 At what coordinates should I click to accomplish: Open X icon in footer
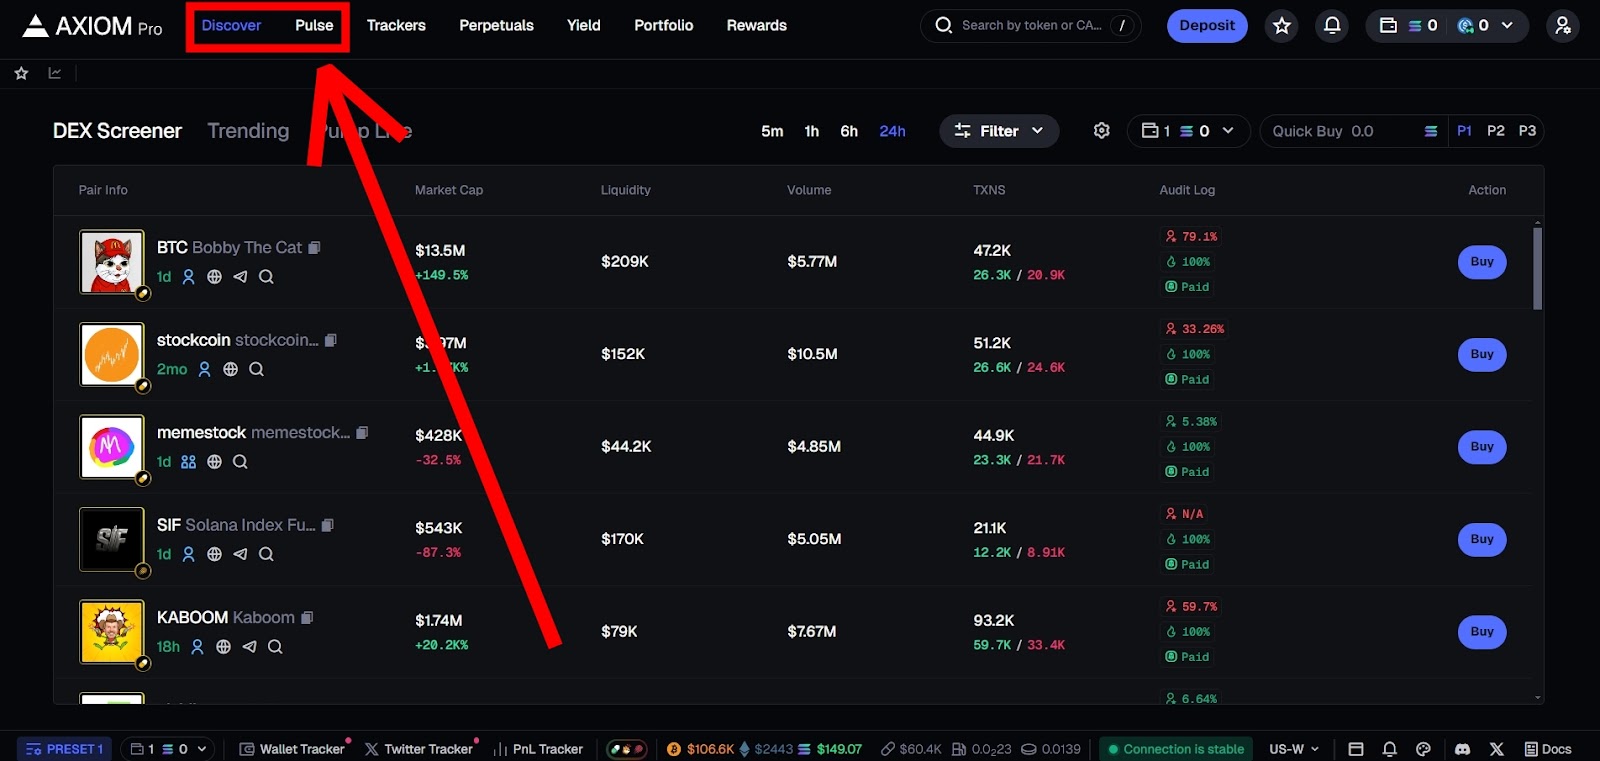point(1496,749)
